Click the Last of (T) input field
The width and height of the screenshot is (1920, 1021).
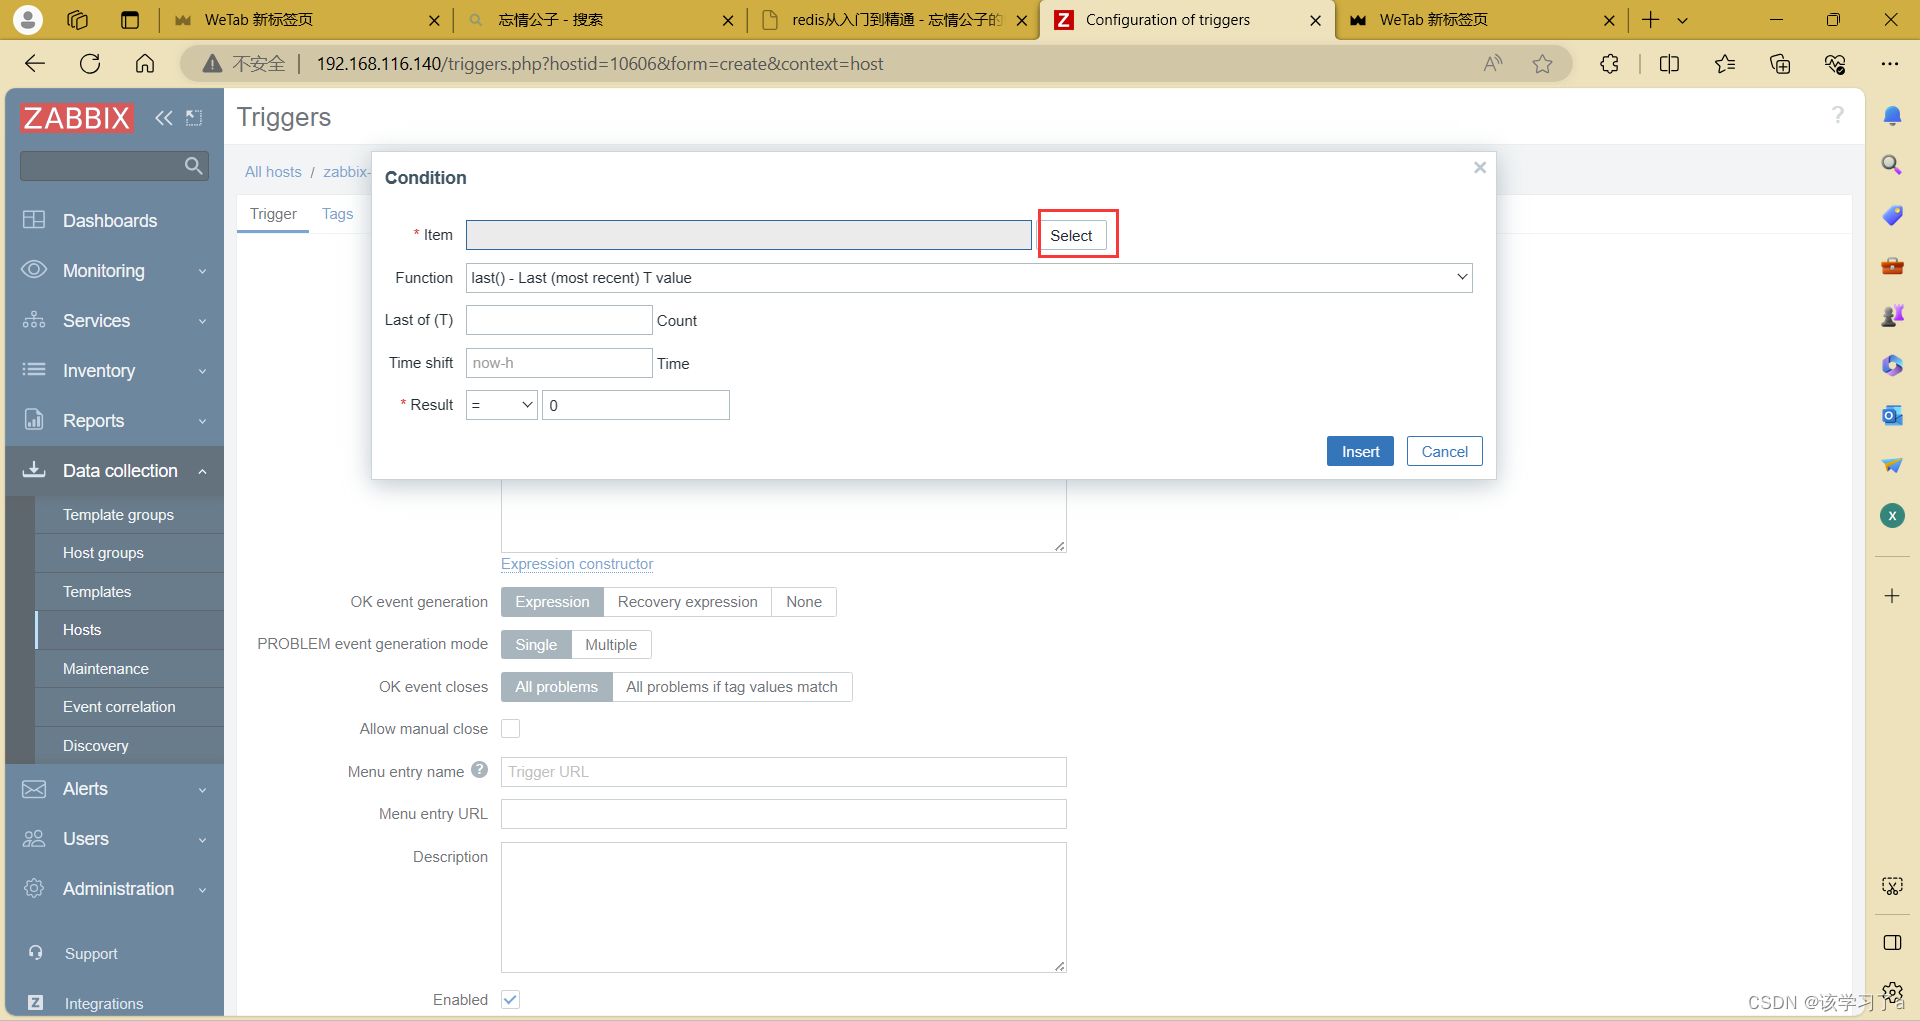pos(559,320)
